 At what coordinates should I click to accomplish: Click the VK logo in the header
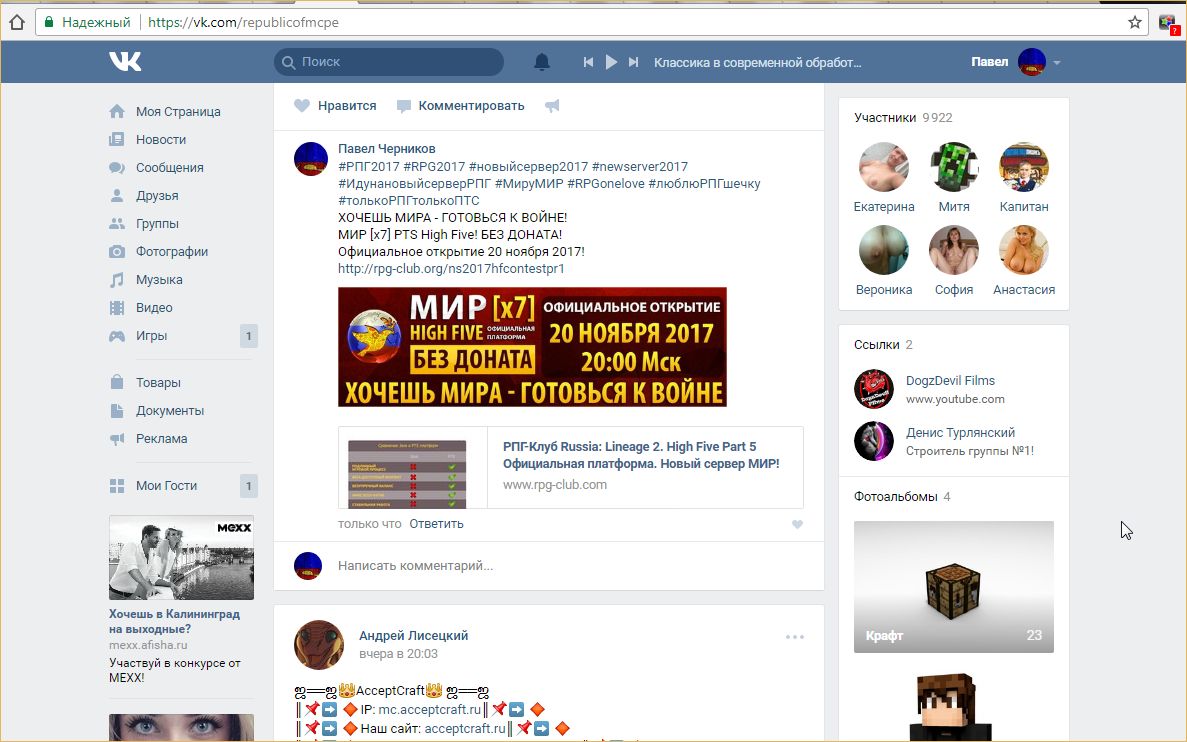click(x=125, y=61)
